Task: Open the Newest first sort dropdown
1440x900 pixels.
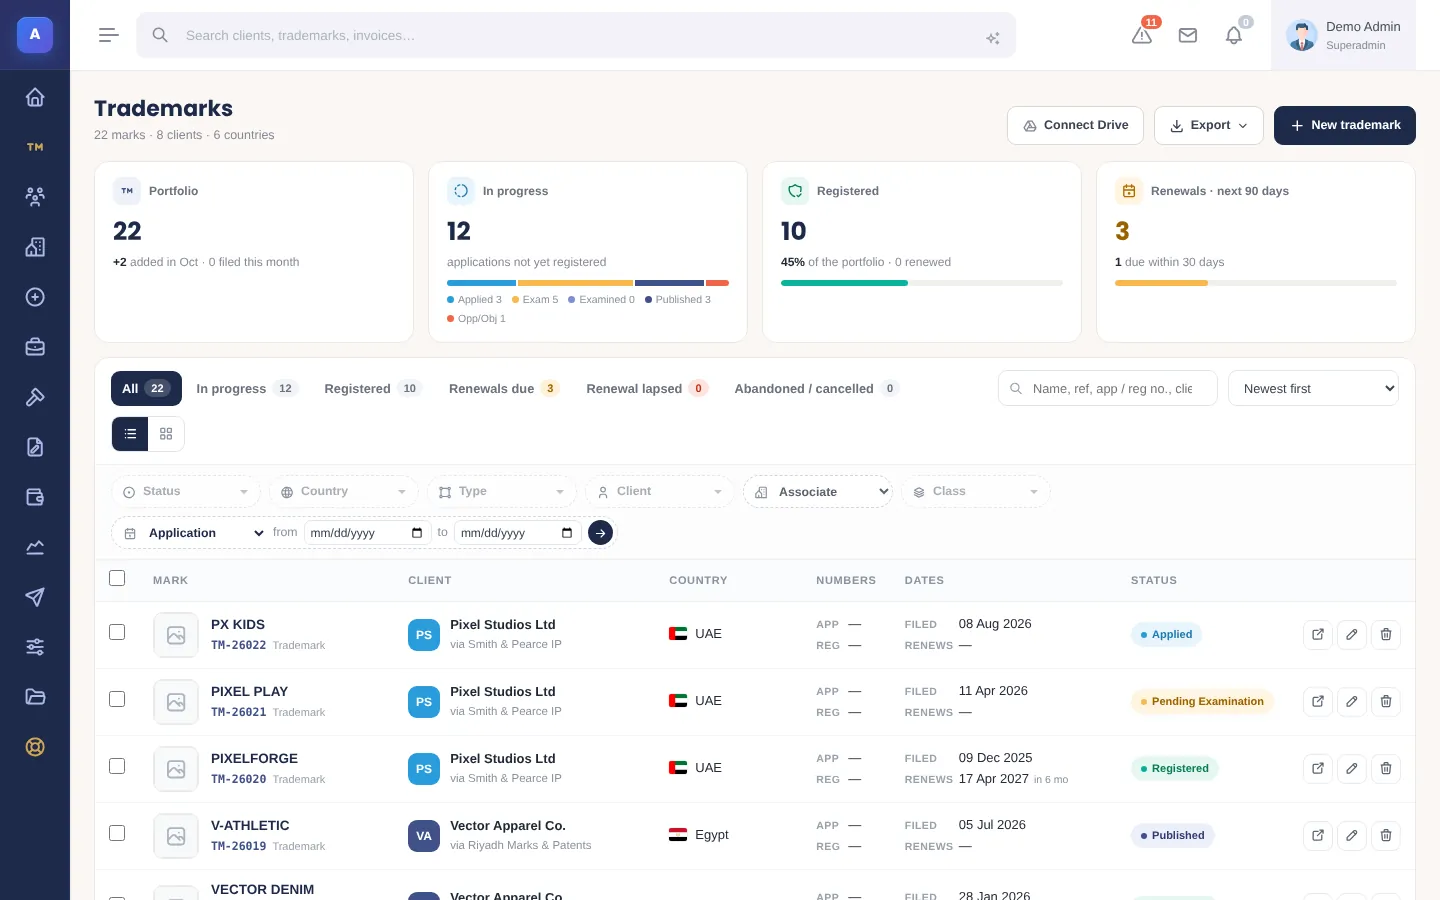Action: pos(1313,388)
